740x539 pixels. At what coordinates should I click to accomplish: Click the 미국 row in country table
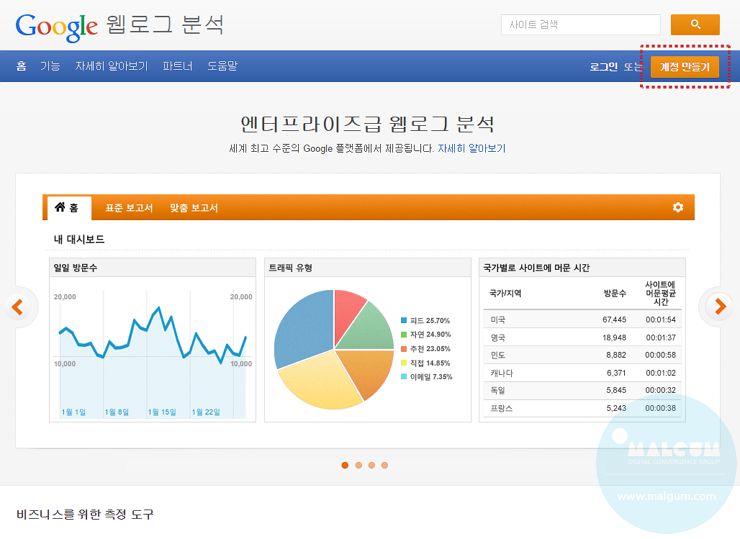(582, 320)
